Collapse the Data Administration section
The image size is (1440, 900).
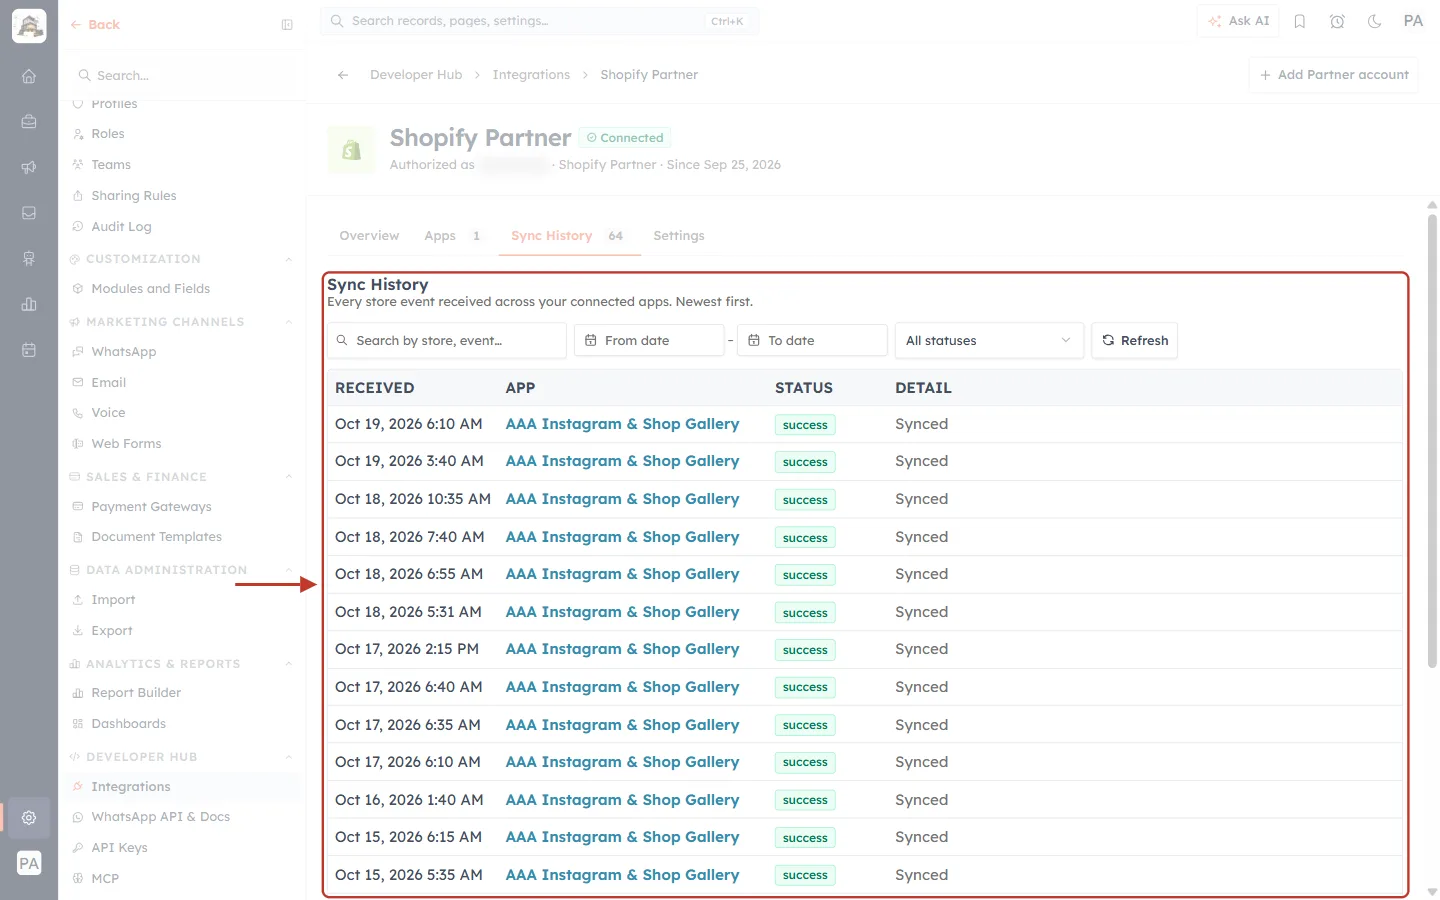(x=289, y=570)
